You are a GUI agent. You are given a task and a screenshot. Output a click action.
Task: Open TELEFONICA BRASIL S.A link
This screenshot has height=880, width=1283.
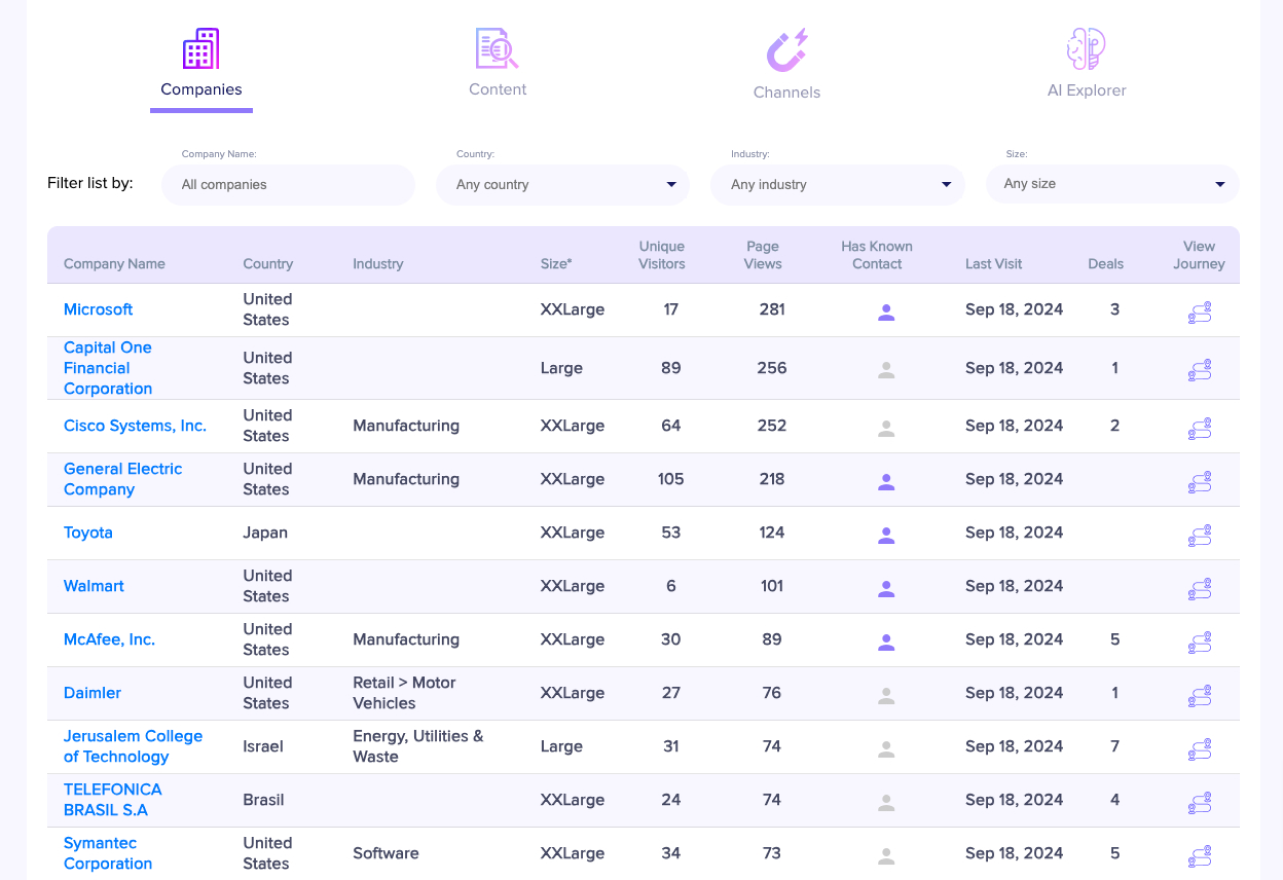(x=113, y=800)
